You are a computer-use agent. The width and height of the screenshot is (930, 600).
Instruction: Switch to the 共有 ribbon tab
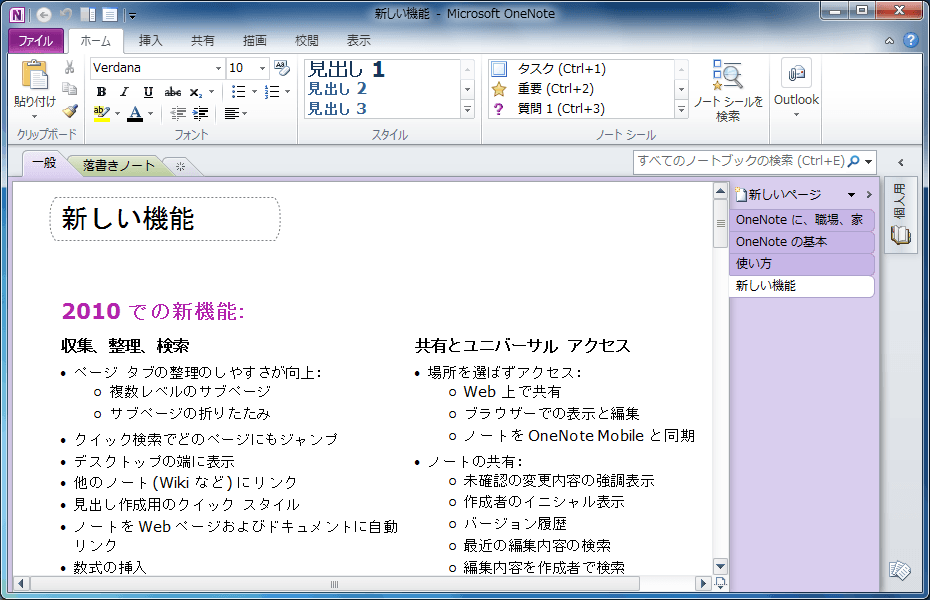tap(202, 41)
